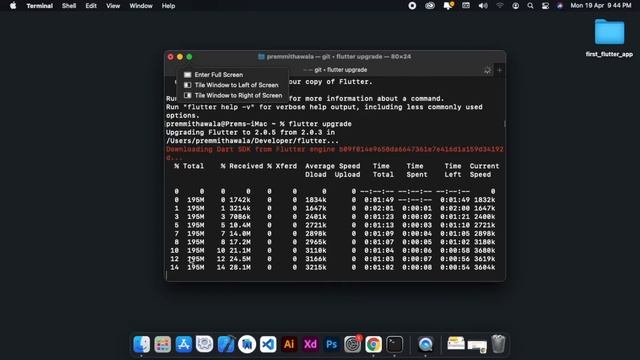Open Launchpad from the Dock

162,344
